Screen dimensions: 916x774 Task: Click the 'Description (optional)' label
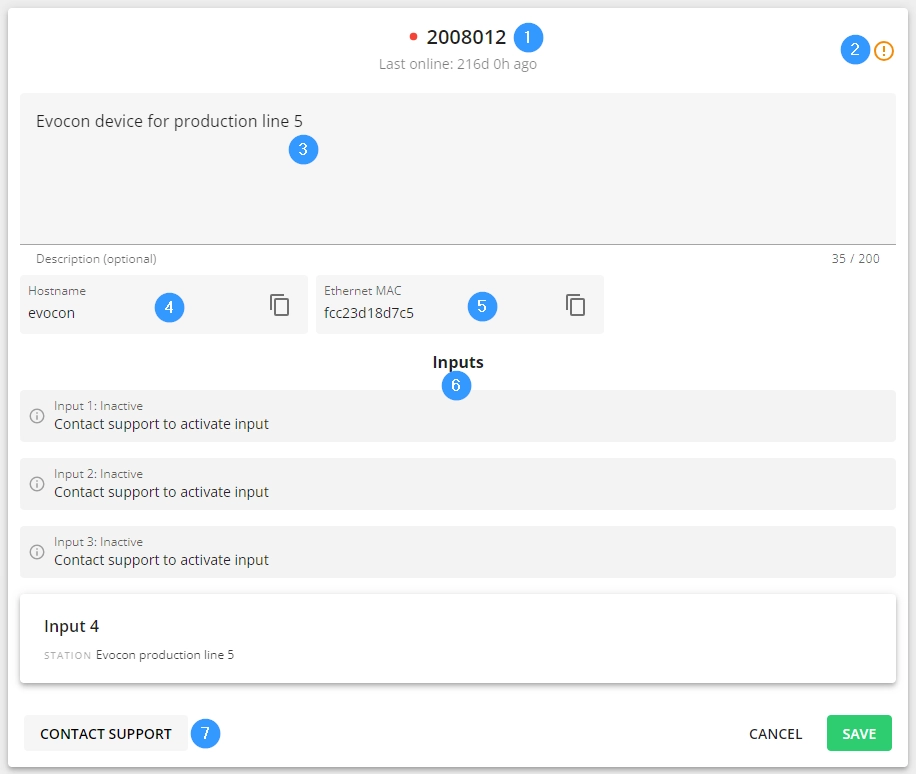coord(96,259)
